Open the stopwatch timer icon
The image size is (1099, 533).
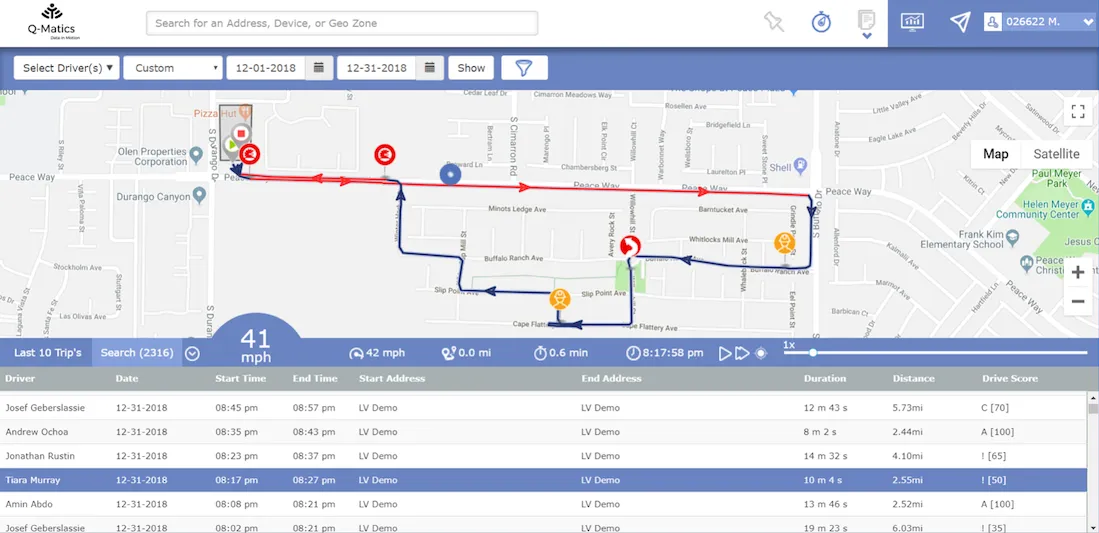[821, 22]
